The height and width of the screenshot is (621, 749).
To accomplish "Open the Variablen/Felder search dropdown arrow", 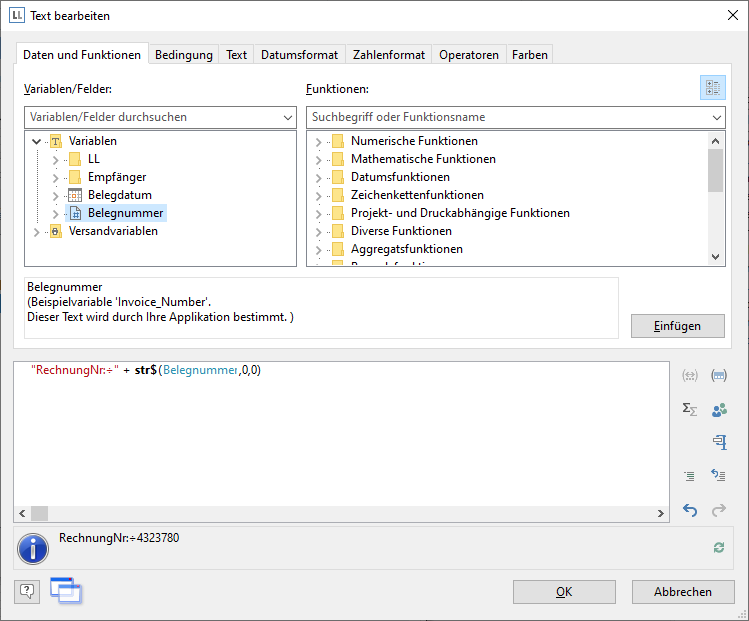I will point(286,117).
